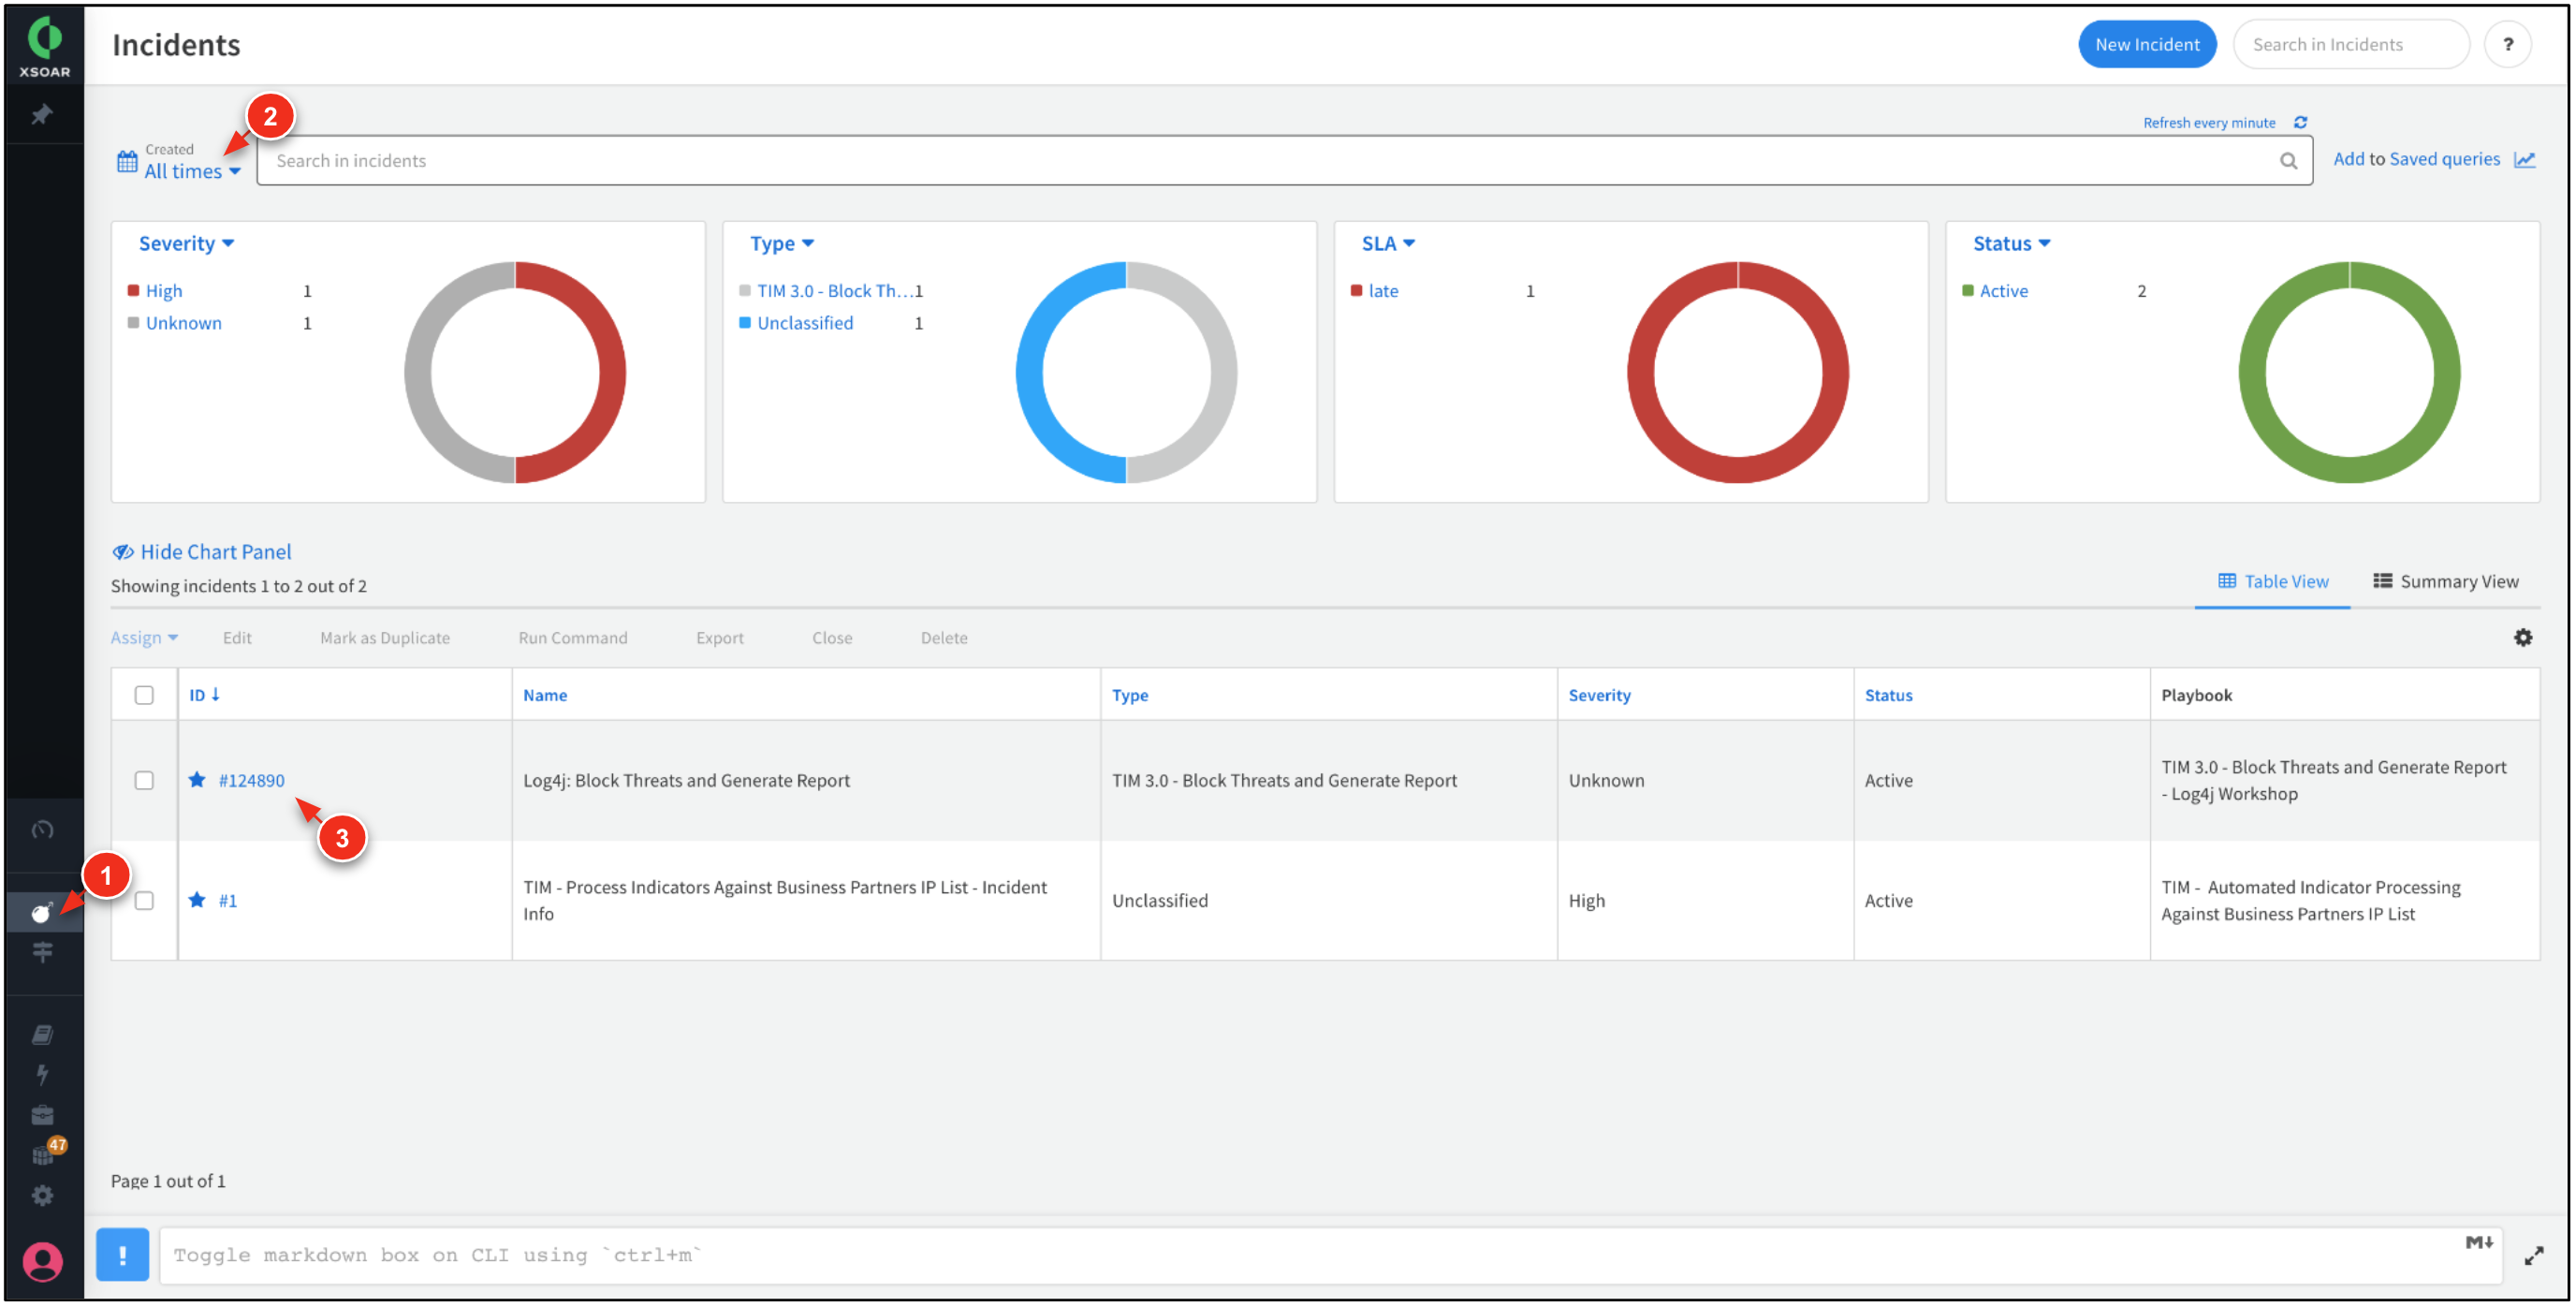Click the ID sort arrow icon
Screen dimensions: 2576x1307
[x=215, y=695]
